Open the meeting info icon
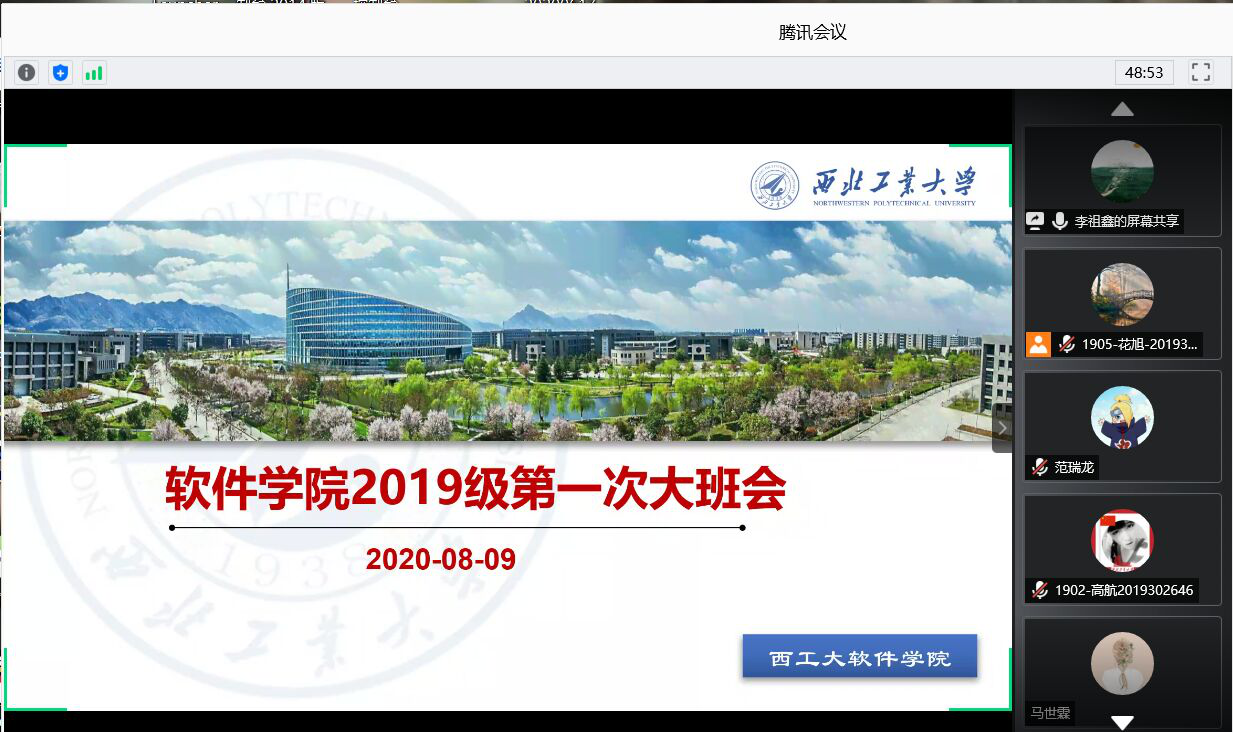The image size is (1233, 732). tap(27, 72)
